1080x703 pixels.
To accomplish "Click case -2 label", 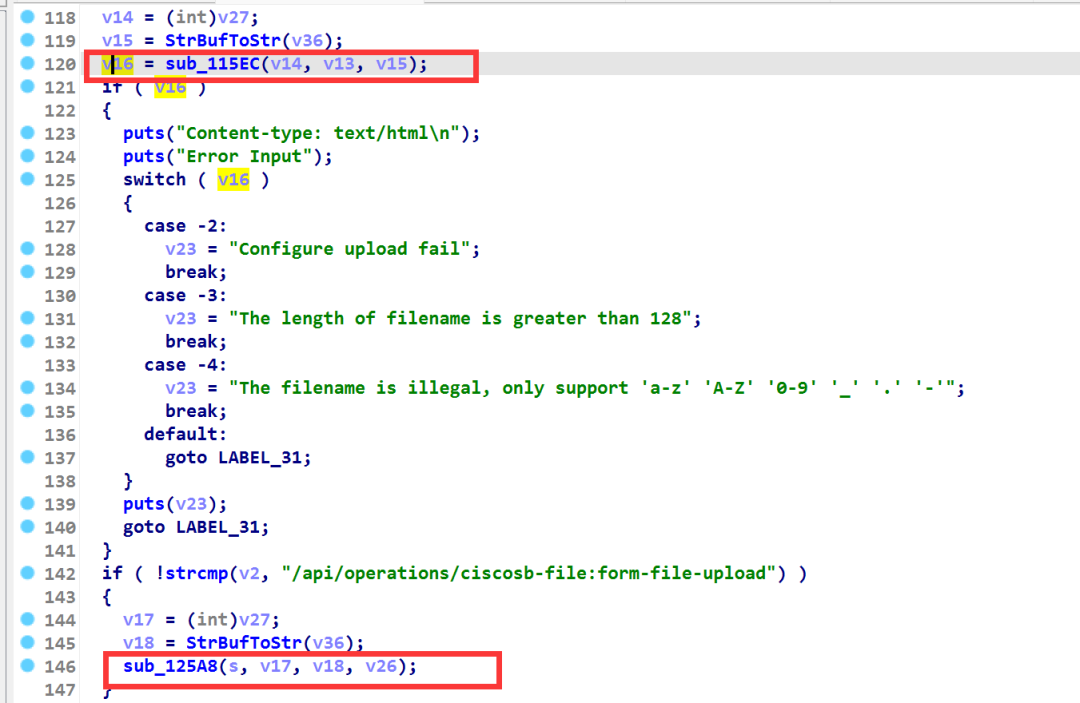I will 185,226.
